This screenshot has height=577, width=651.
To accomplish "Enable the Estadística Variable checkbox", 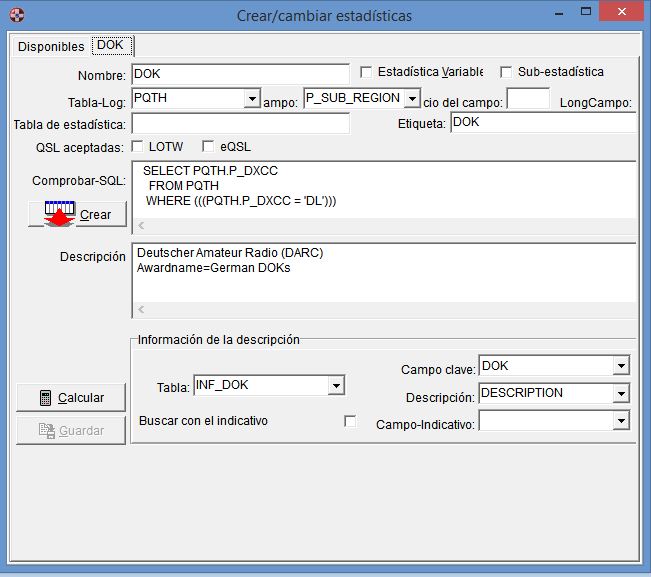I will [366, 72].
